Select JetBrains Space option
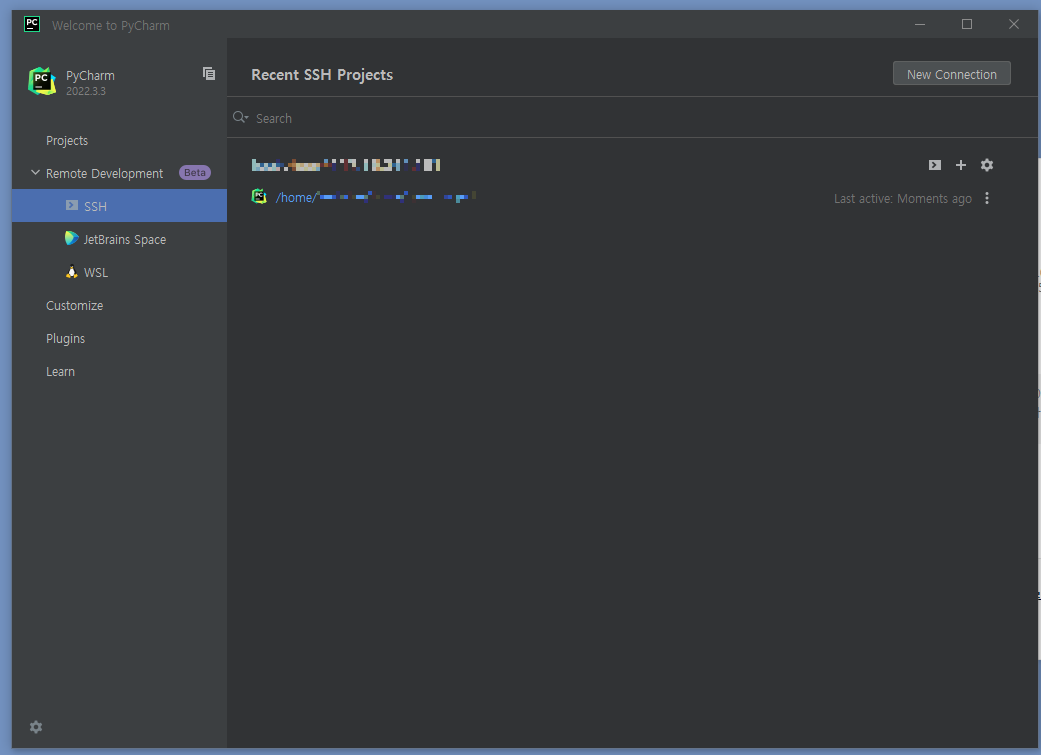Viewport: 1041px width, 755px height. pos(120,239)
